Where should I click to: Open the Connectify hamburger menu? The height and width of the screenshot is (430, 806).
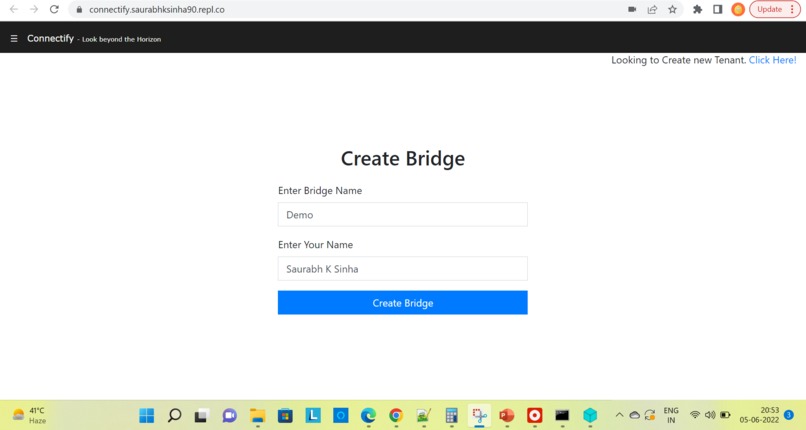pos(14,39)
